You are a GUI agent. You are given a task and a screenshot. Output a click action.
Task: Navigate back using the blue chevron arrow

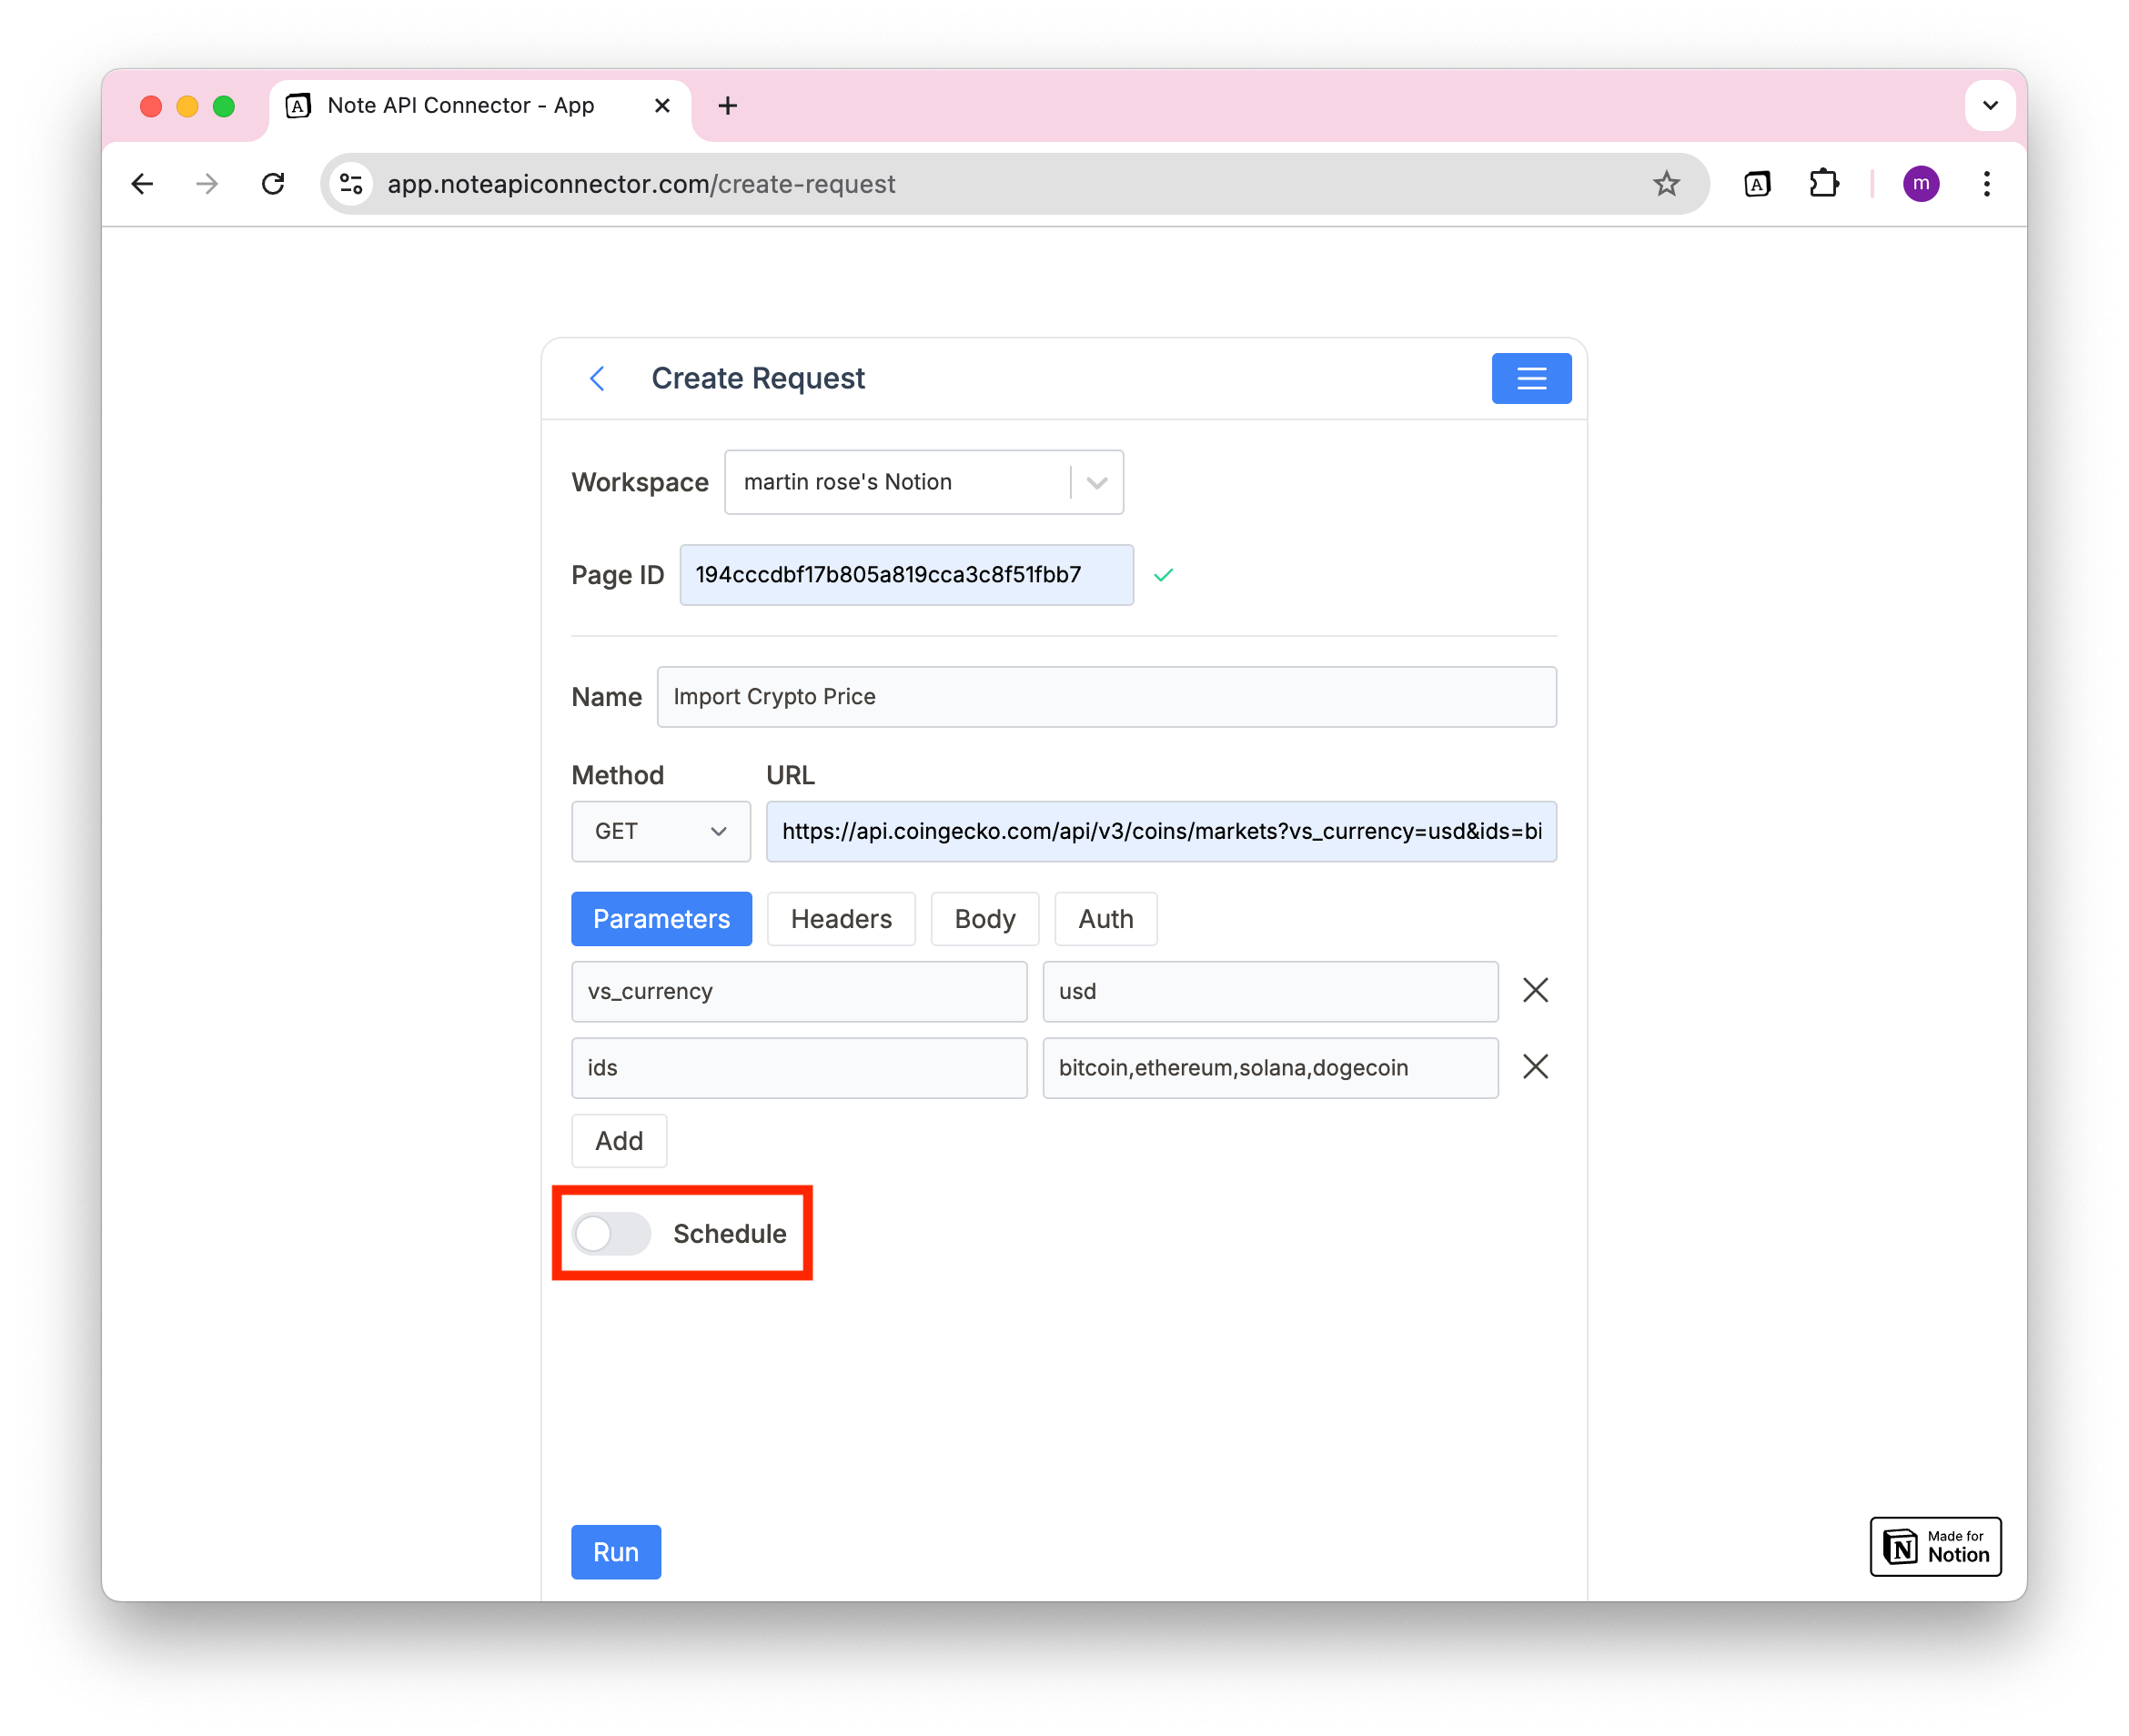(597, 378)
